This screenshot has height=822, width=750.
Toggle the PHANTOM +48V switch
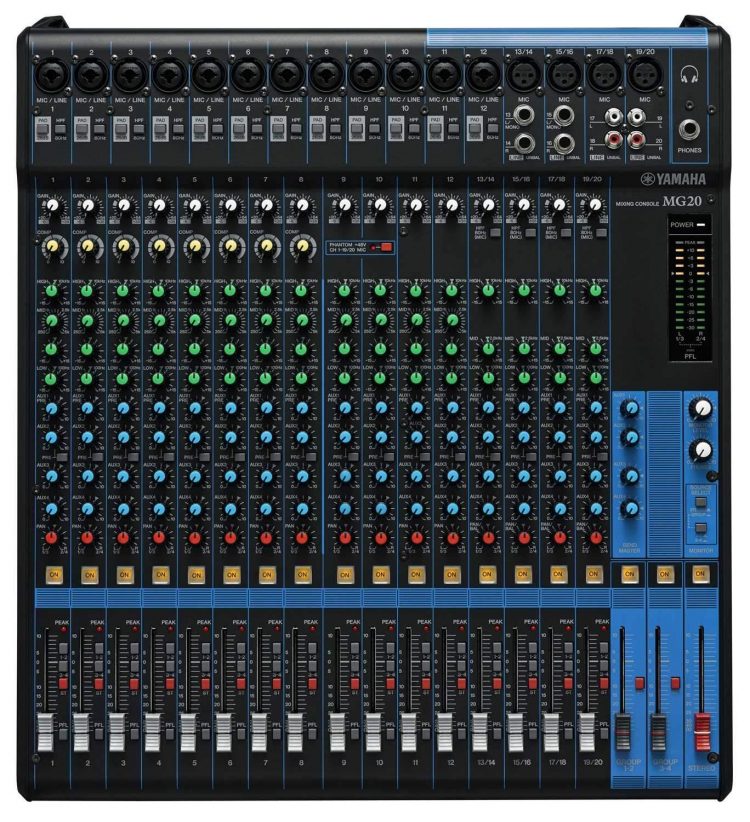(x=386, y=247)
